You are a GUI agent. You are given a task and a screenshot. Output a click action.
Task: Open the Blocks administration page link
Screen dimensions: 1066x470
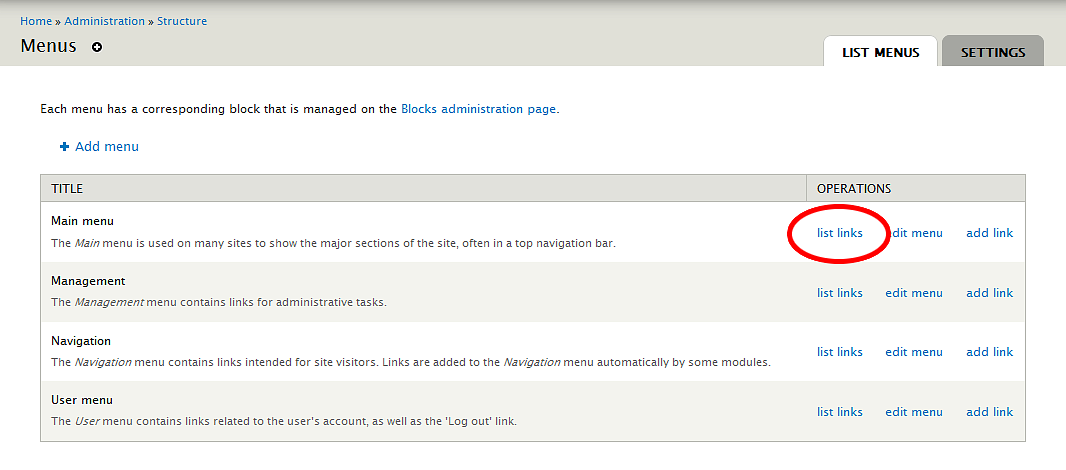click(x=479, y=108)
